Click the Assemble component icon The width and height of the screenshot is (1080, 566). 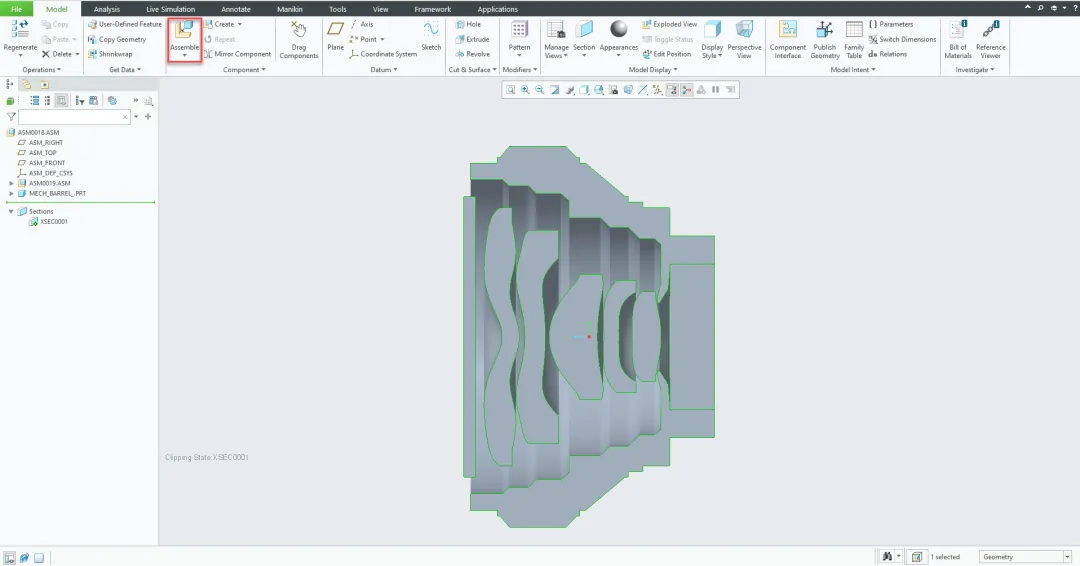184,30
